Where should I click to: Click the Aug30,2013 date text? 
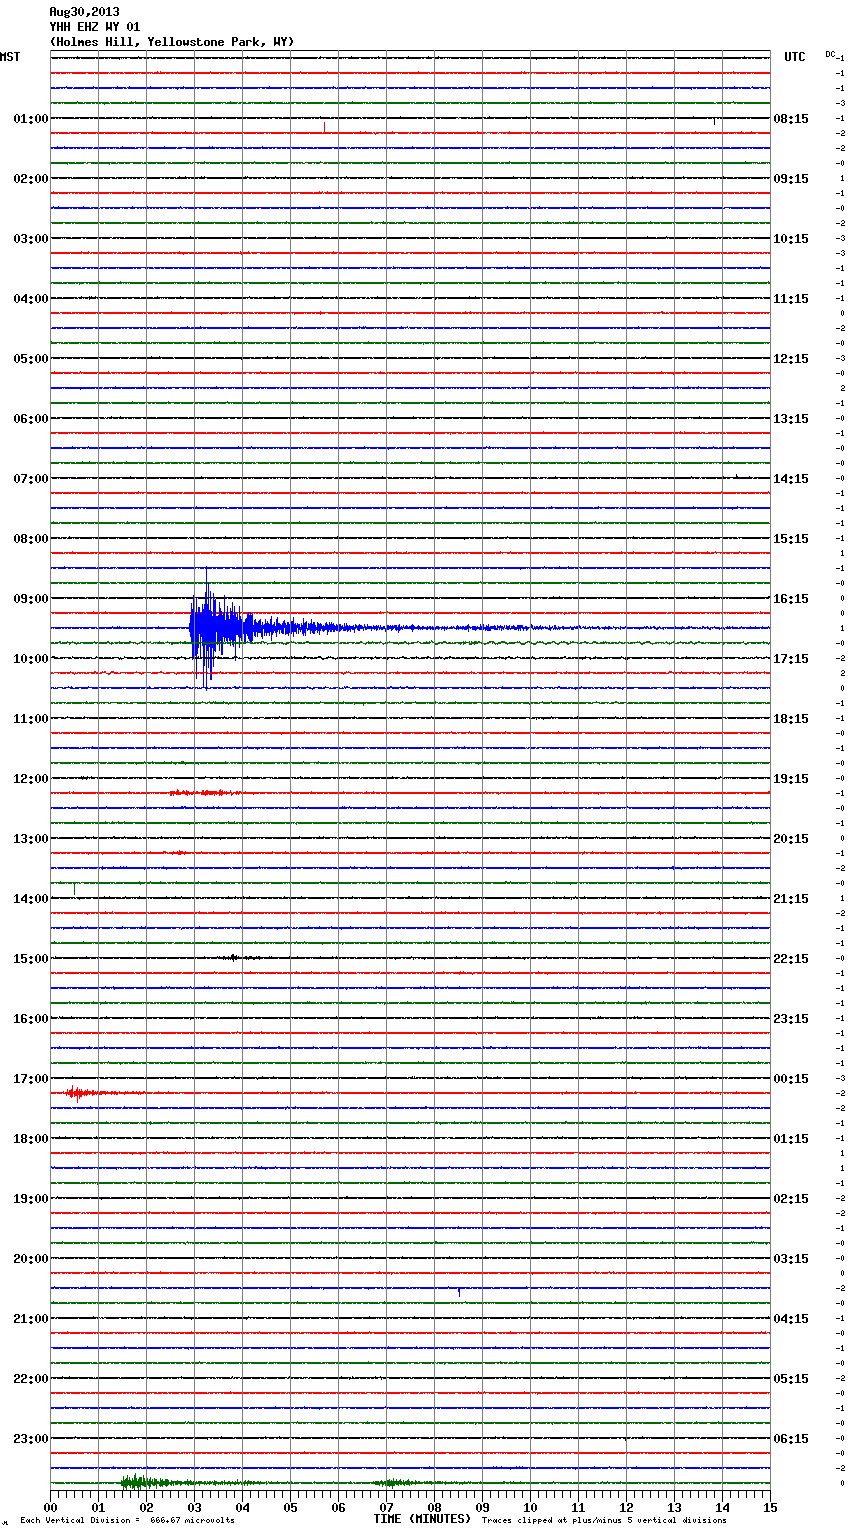84,12
